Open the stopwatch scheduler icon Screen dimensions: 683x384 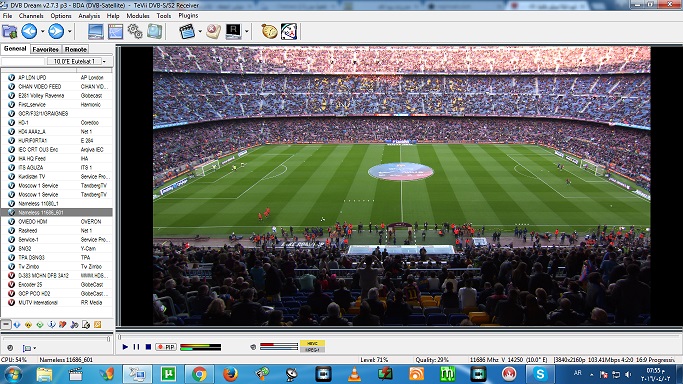pyautogui.click(x=269, y=31)
